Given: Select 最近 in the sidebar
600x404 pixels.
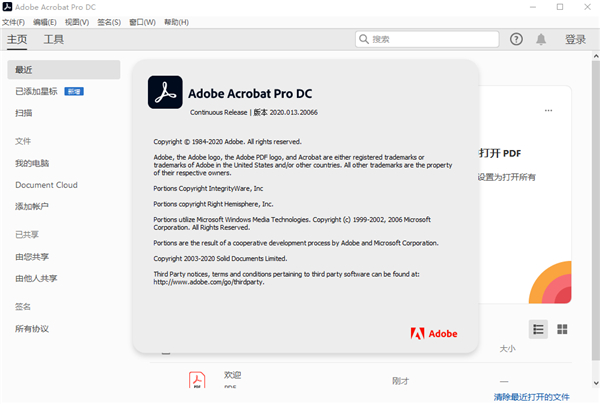Looking at the screenshot, I should pos(64,70).
